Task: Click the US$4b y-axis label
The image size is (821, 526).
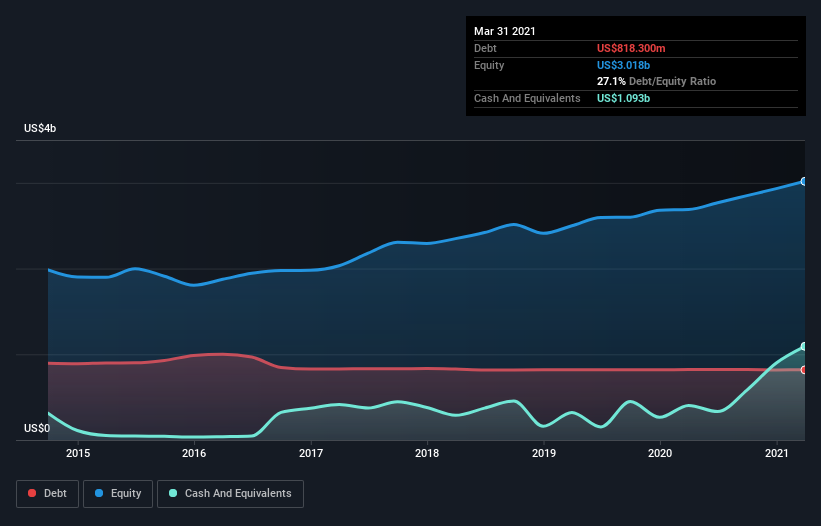Action: pos(40,128)
